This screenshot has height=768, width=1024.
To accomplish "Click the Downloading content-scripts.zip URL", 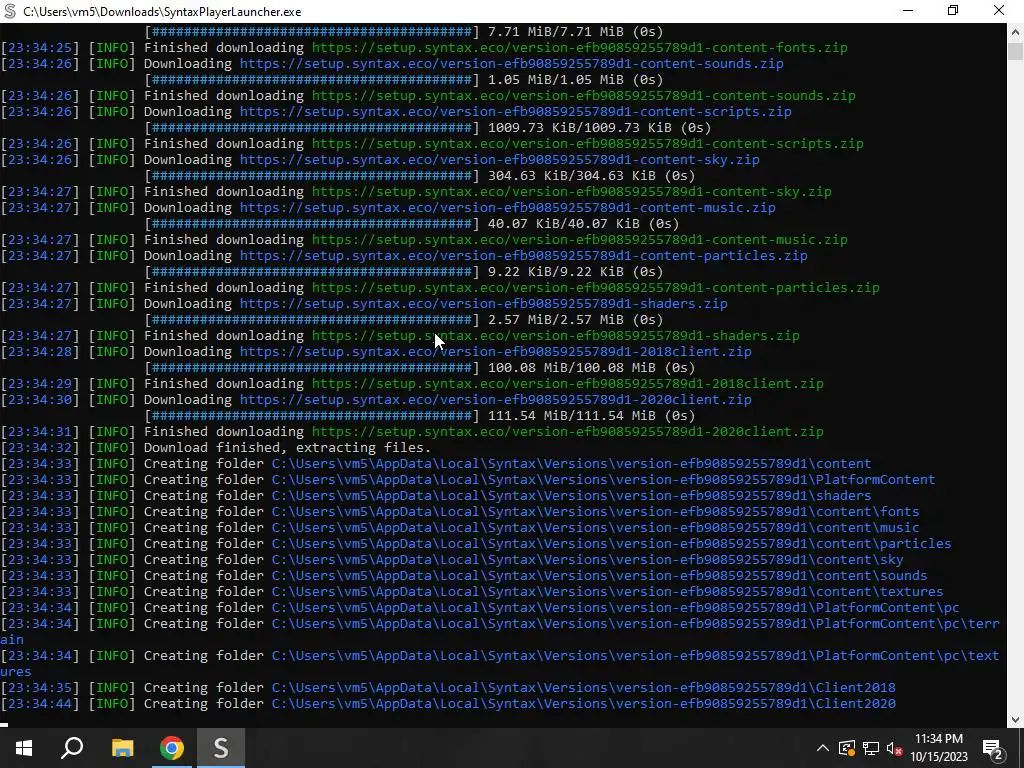I will [x=515, y=112].
